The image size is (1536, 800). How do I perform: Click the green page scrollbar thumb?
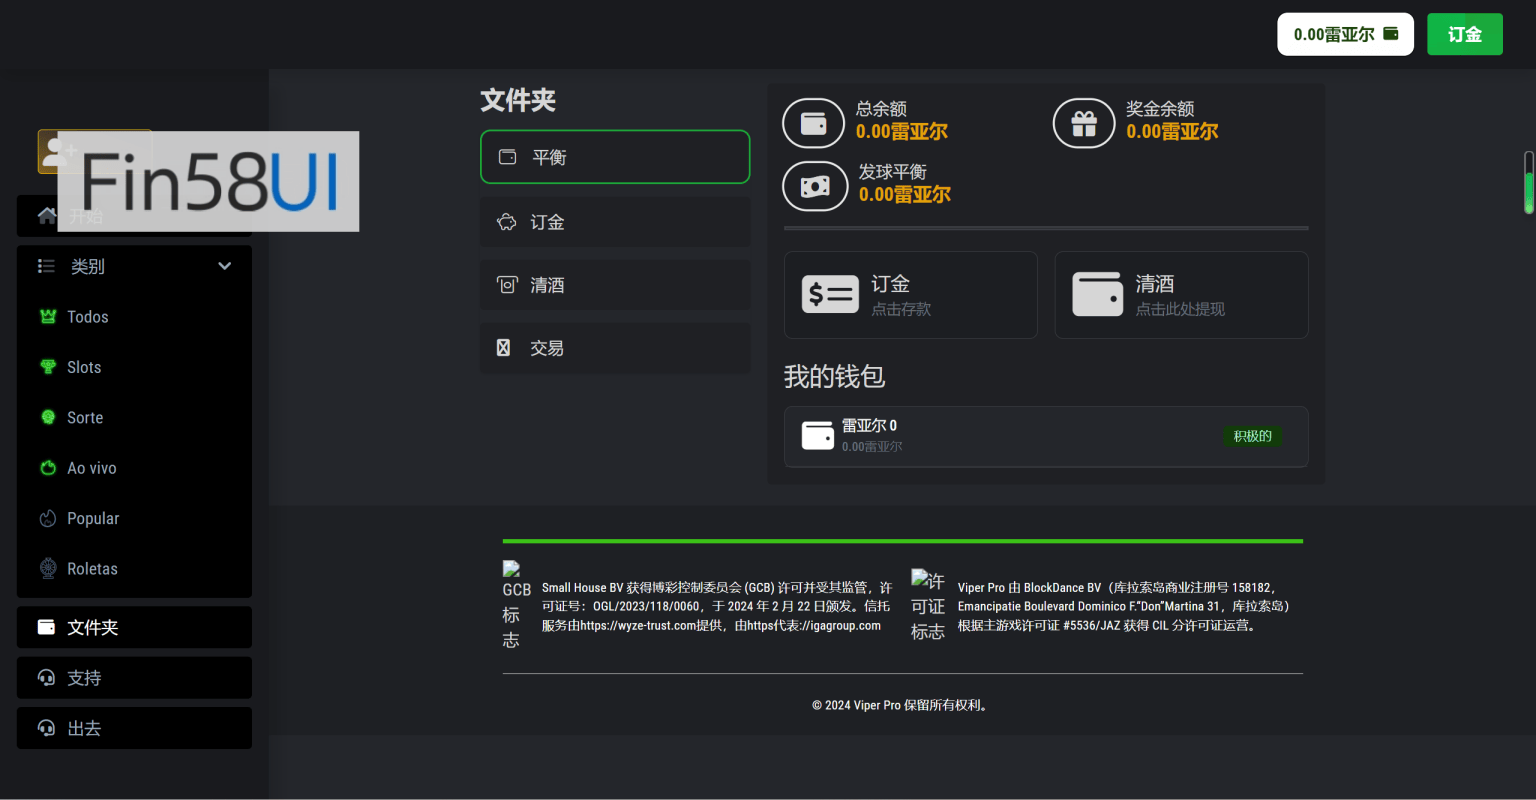1528,190
